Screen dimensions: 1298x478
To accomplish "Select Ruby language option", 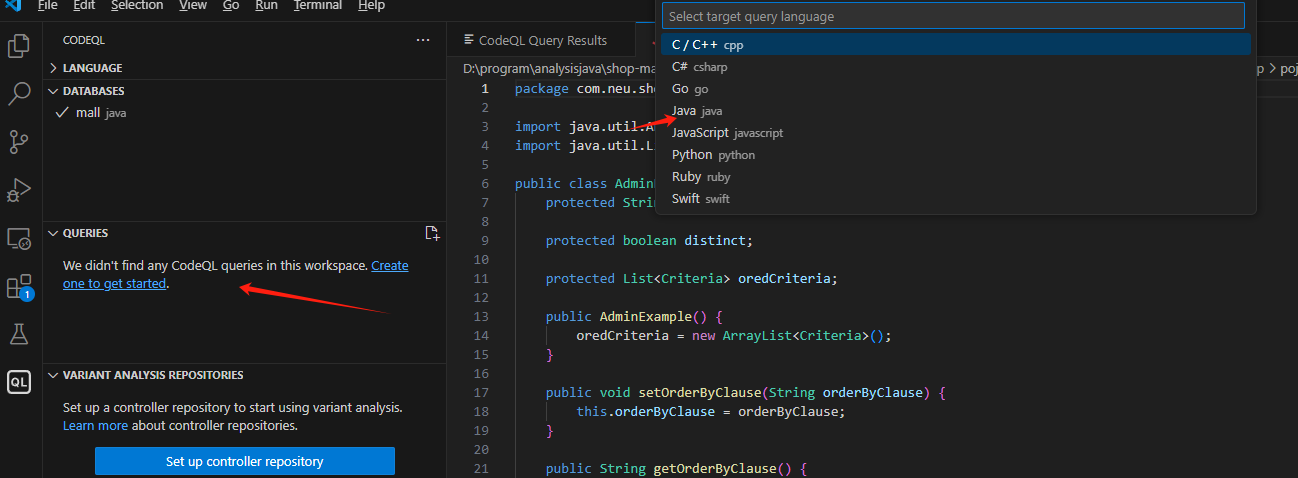I will click(955, 177).
